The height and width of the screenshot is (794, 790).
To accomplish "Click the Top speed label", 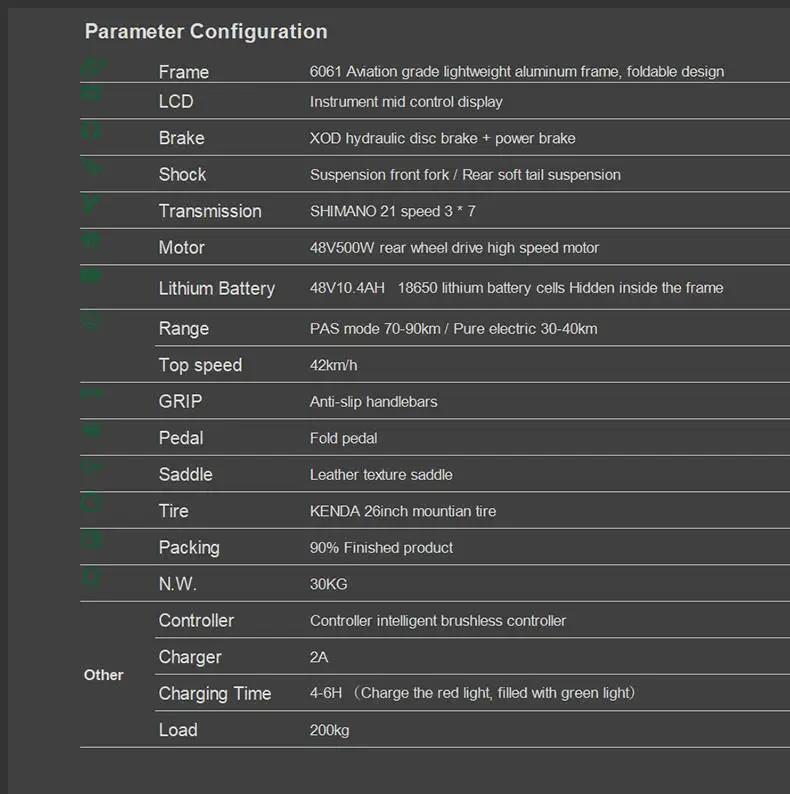I will click(x=200, y=365).
